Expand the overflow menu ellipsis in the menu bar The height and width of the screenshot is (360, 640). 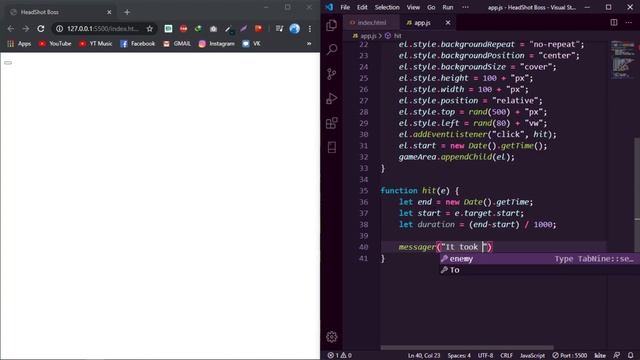465,7
